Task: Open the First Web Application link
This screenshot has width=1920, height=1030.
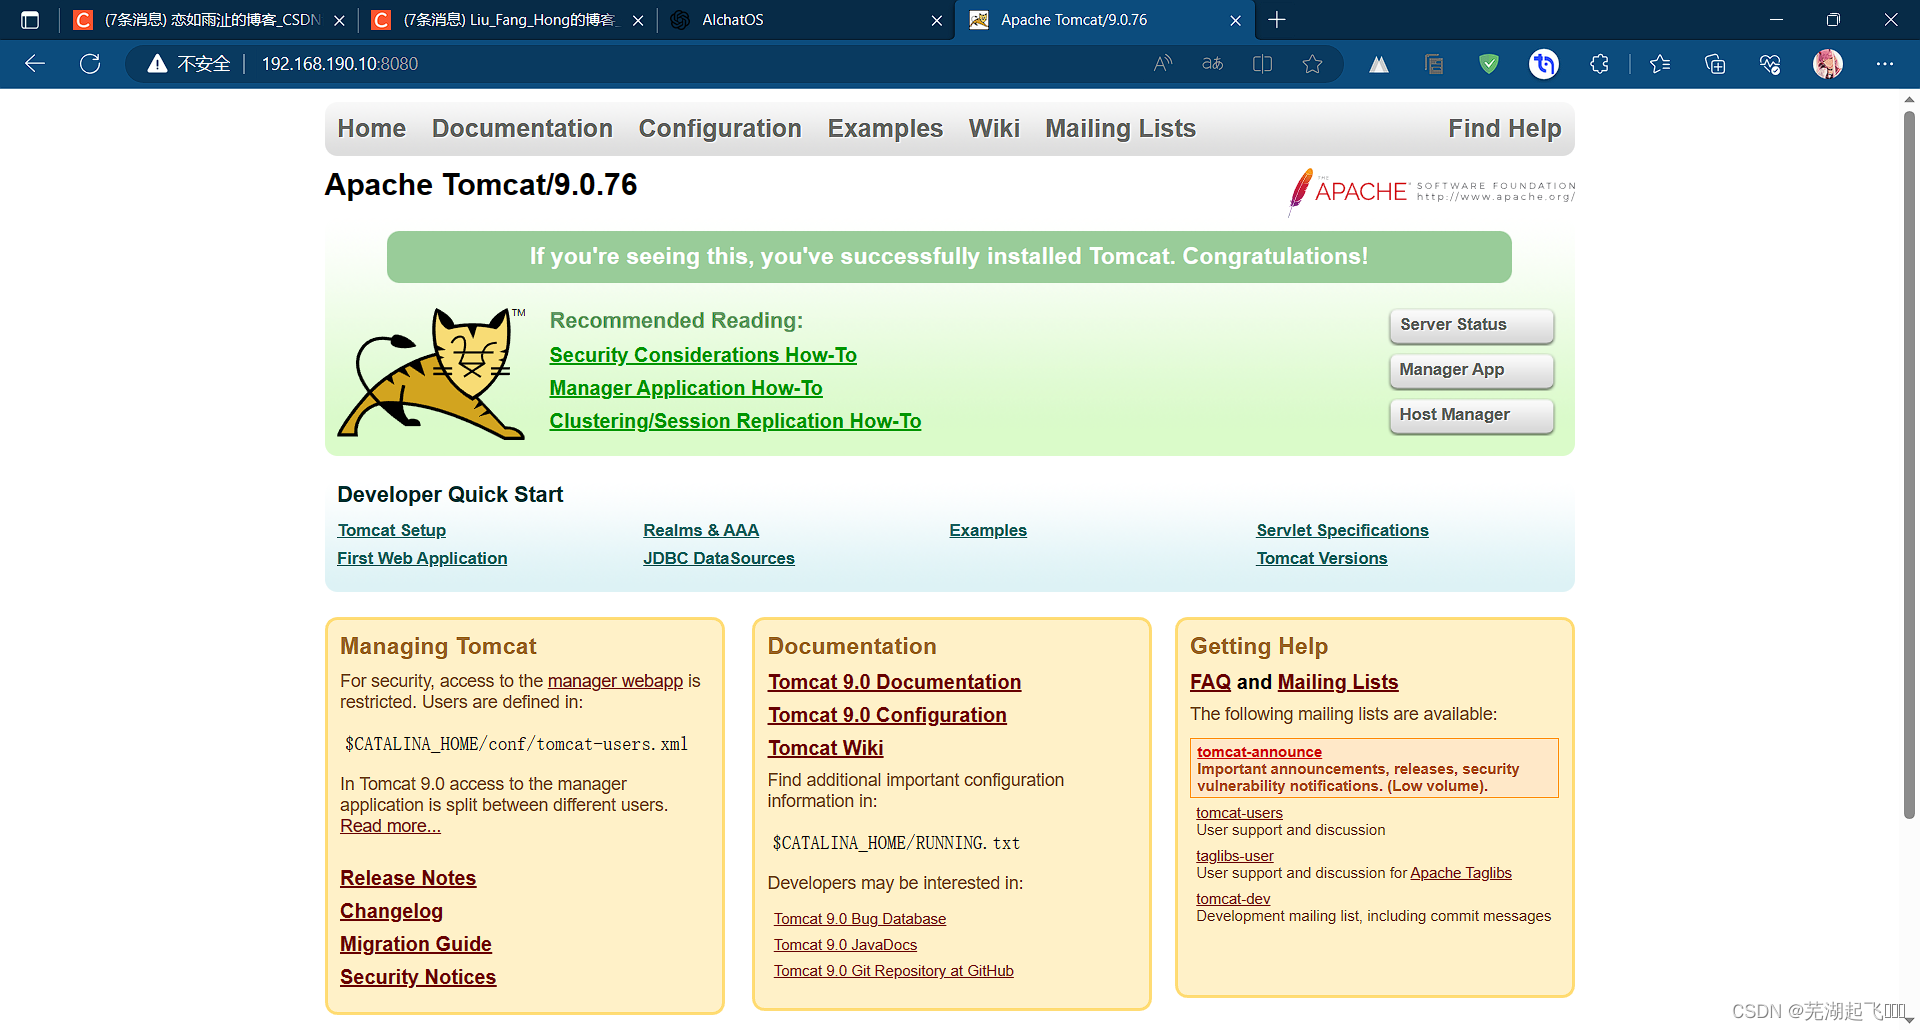Action: [x=422, y=558]
